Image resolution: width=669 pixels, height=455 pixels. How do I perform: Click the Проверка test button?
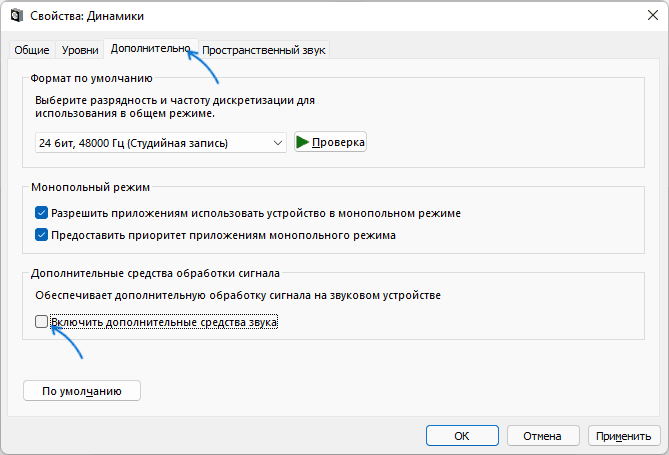tap(330, 142)
